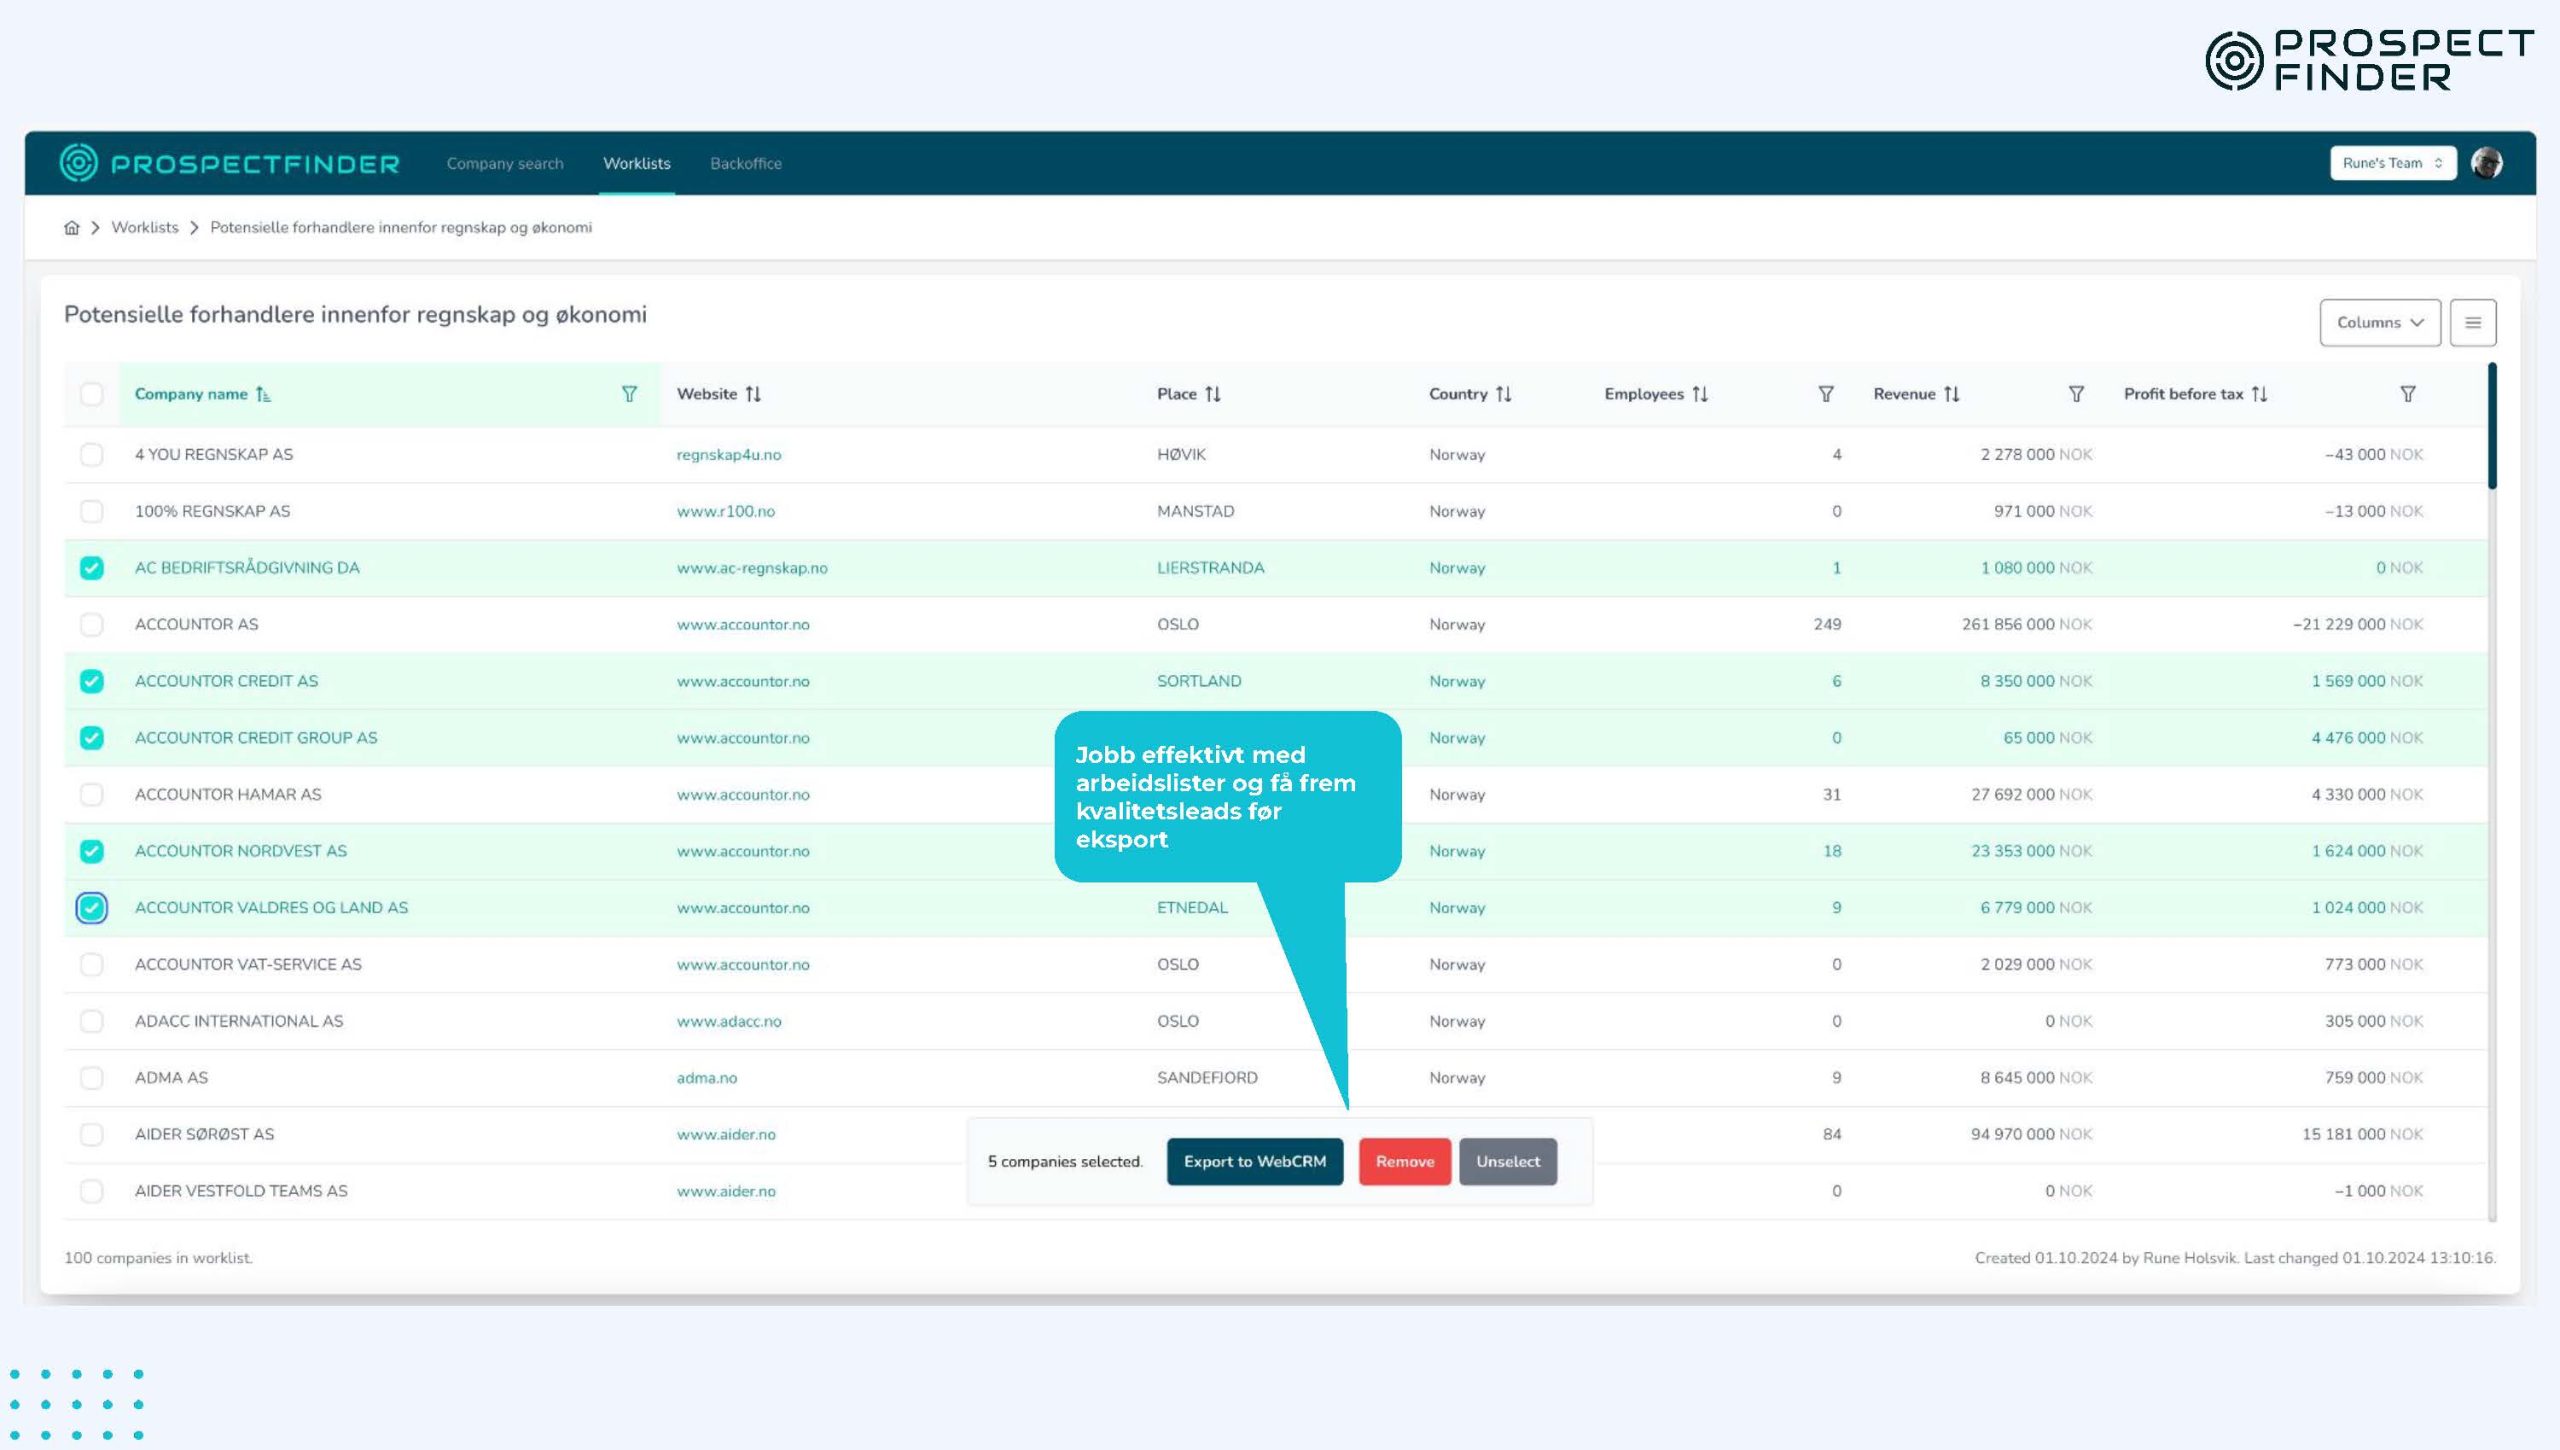
Task: Click Export to WebCRM button
Action: tap(1254, 1162)
